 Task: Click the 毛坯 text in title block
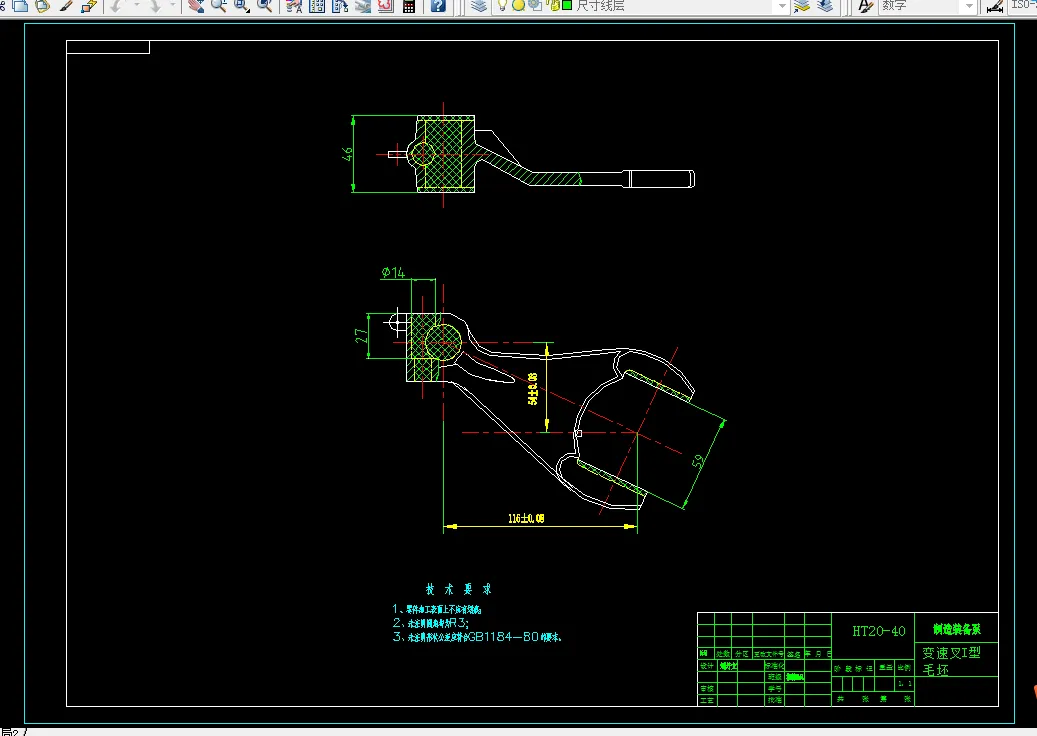point(935,669)
